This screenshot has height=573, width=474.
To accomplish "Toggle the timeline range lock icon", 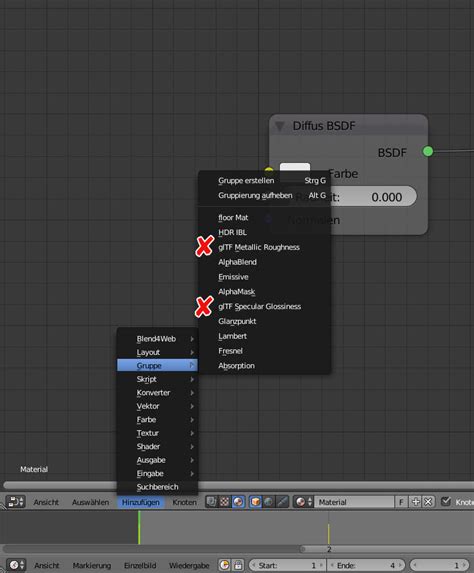I will point(238,565).
